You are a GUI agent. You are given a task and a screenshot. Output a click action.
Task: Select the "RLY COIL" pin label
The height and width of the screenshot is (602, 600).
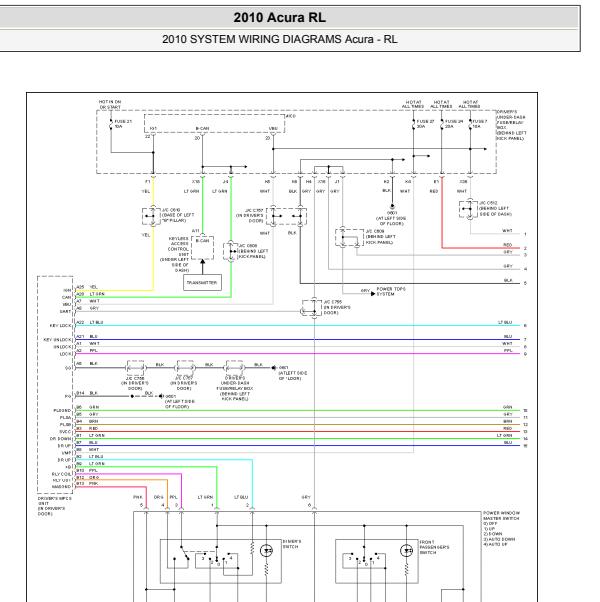tap(62, 474)
